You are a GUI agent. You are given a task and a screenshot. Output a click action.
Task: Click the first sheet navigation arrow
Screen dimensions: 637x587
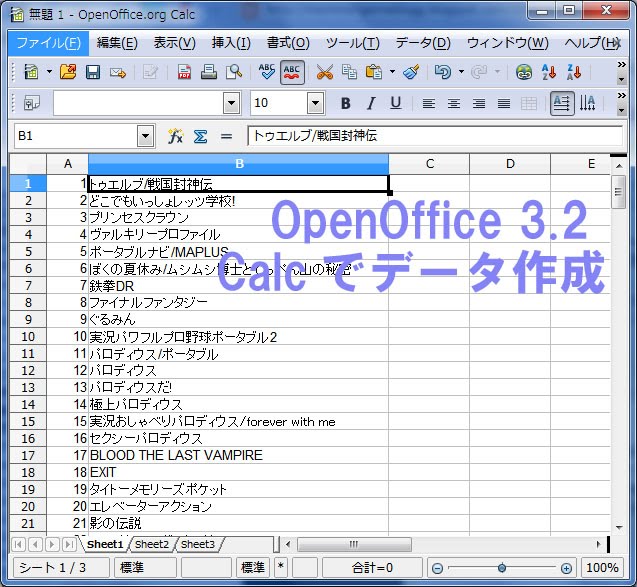tap(18, 544)
